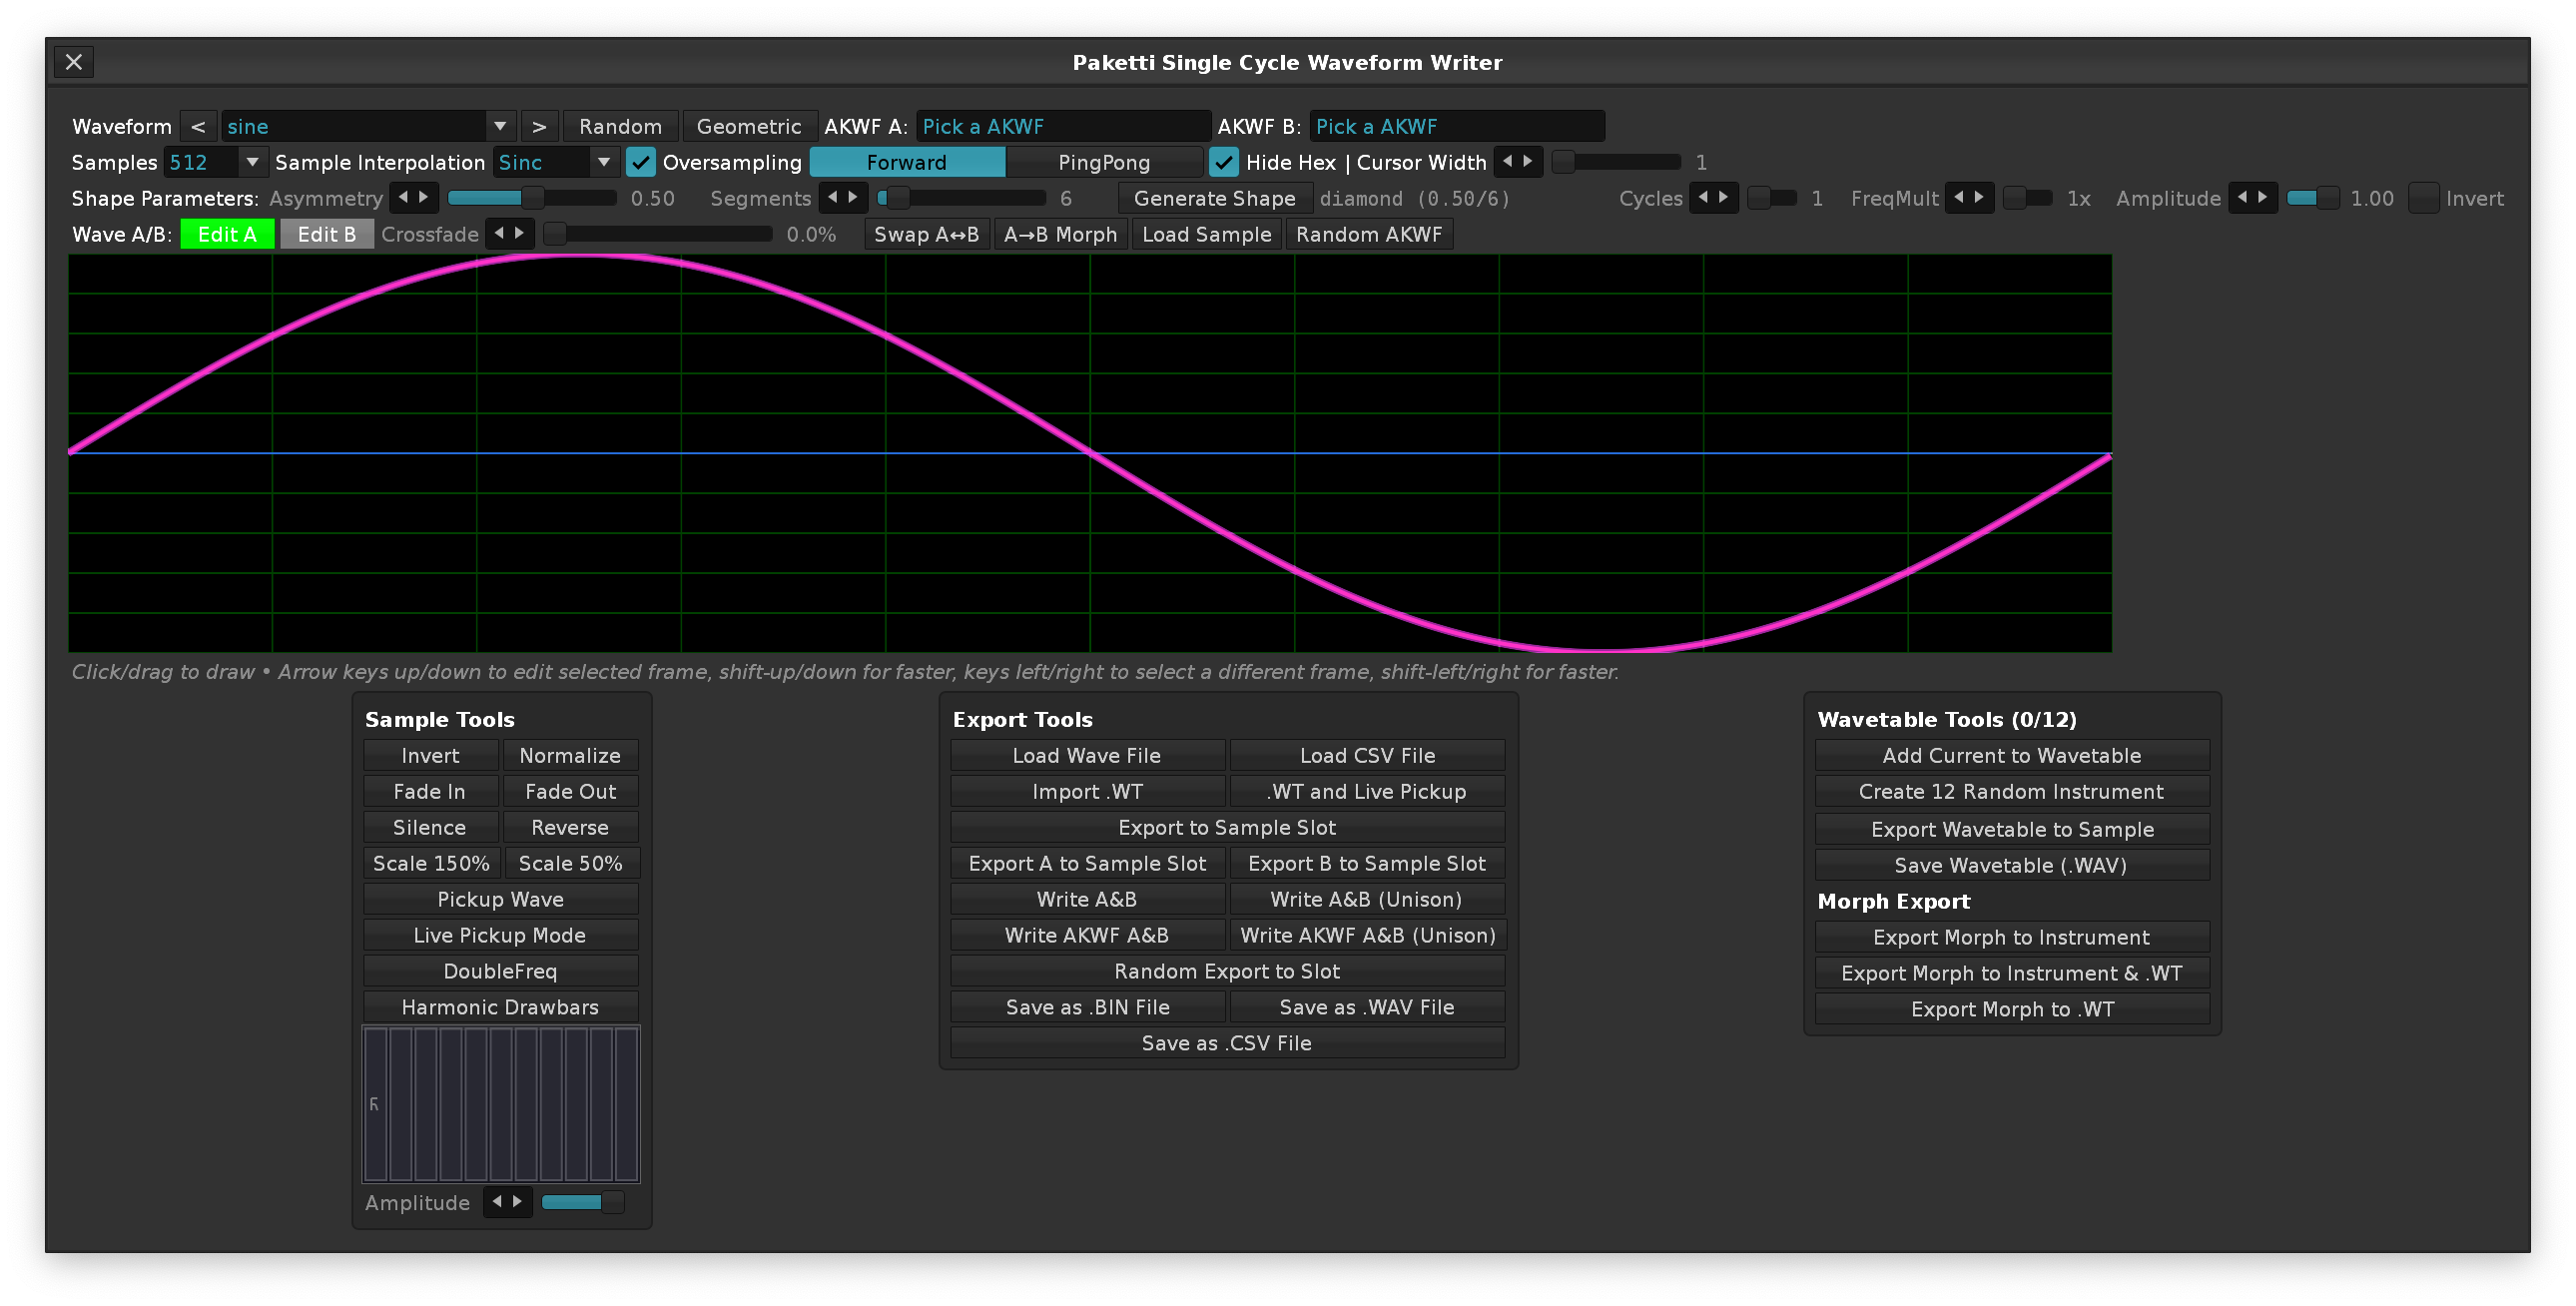Increase Cycles using its right arrow
Screen dimensions: 2576x1306
point(1723,197)
